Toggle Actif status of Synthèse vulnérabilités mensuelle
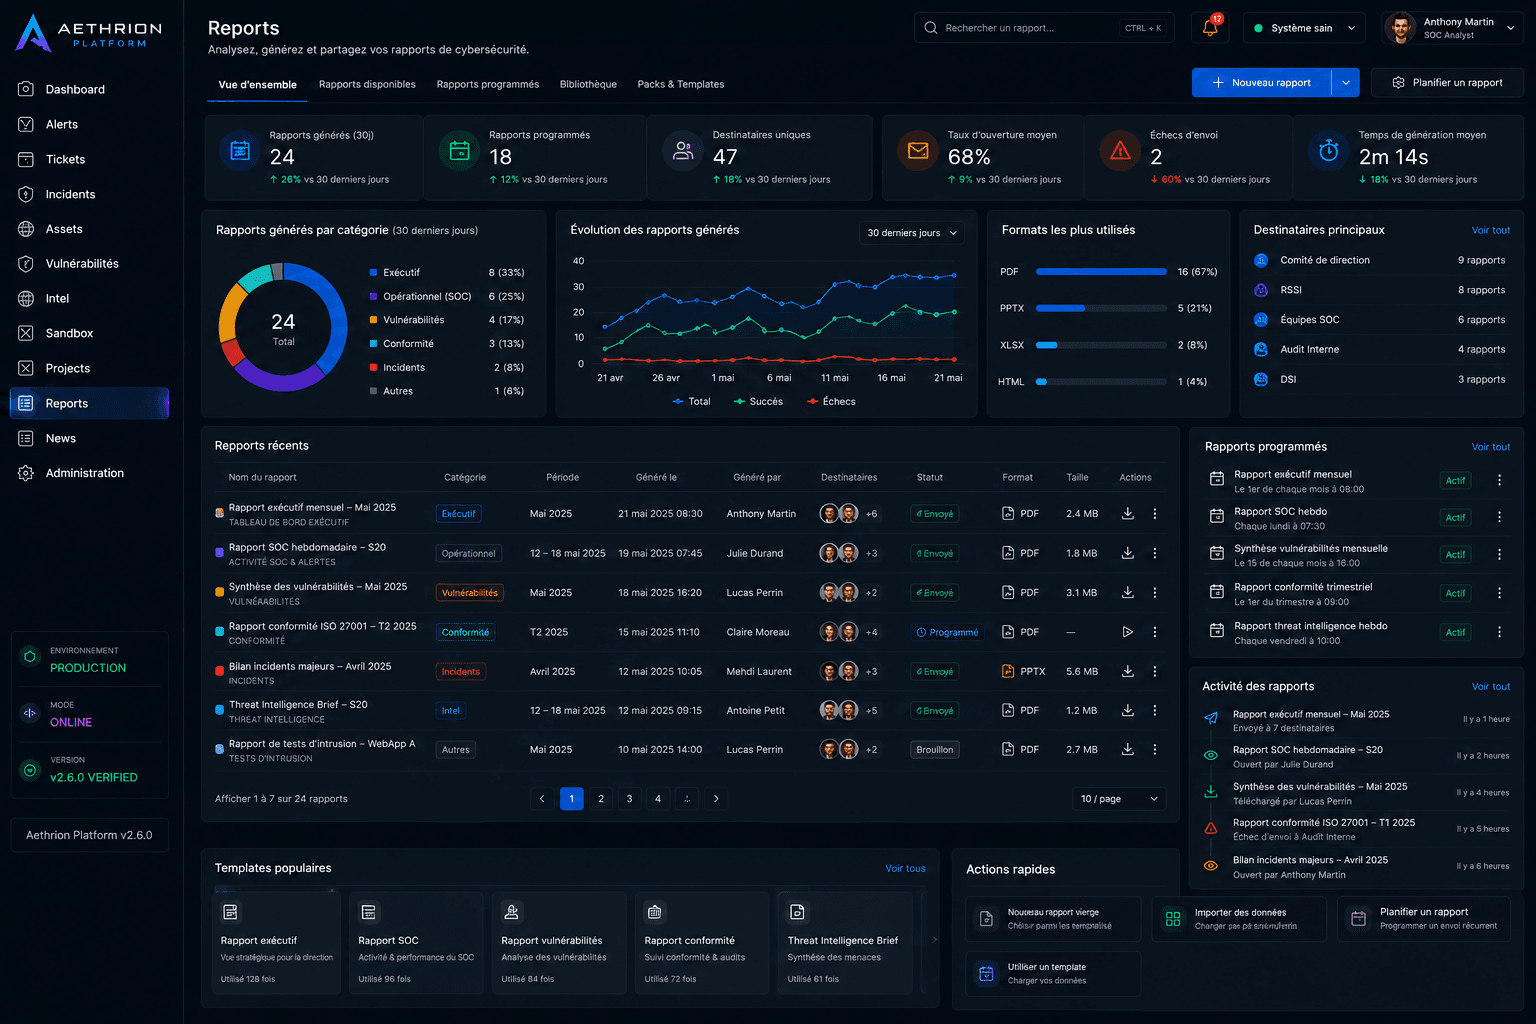 (1455, 555)
